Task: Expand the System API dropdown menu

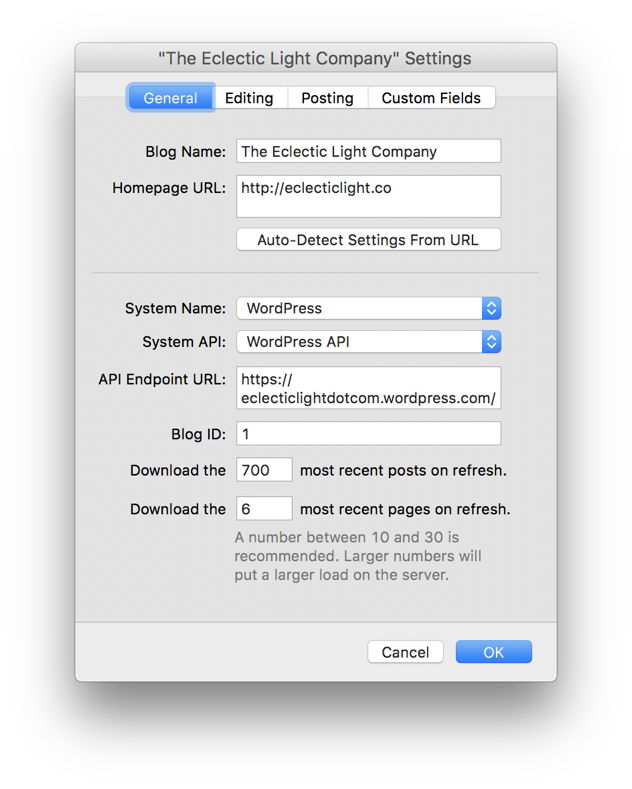Action: click(x=358, y=341)
